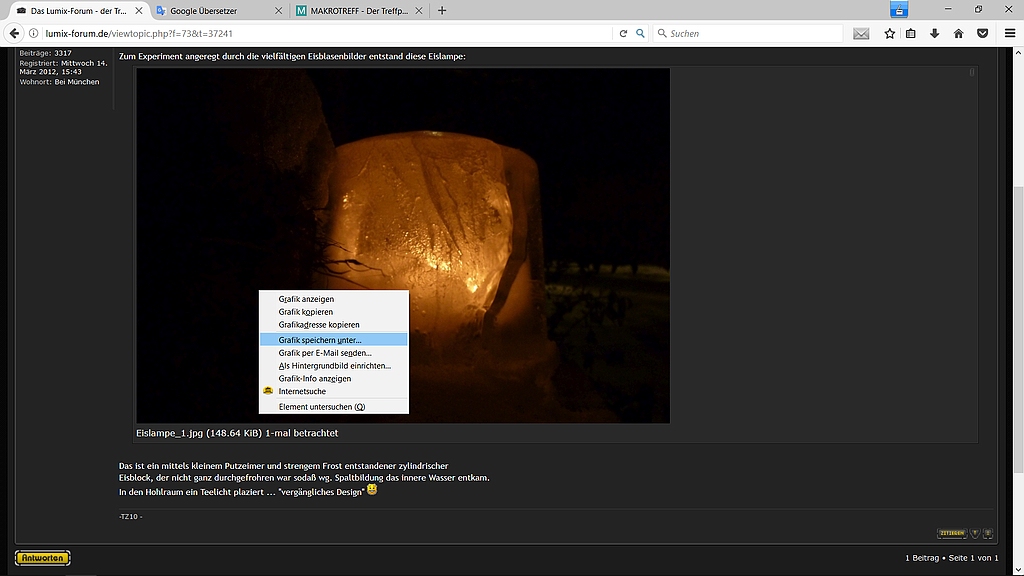
Task: Open the Firefox hamburger menu icon
Action: 1009,32
